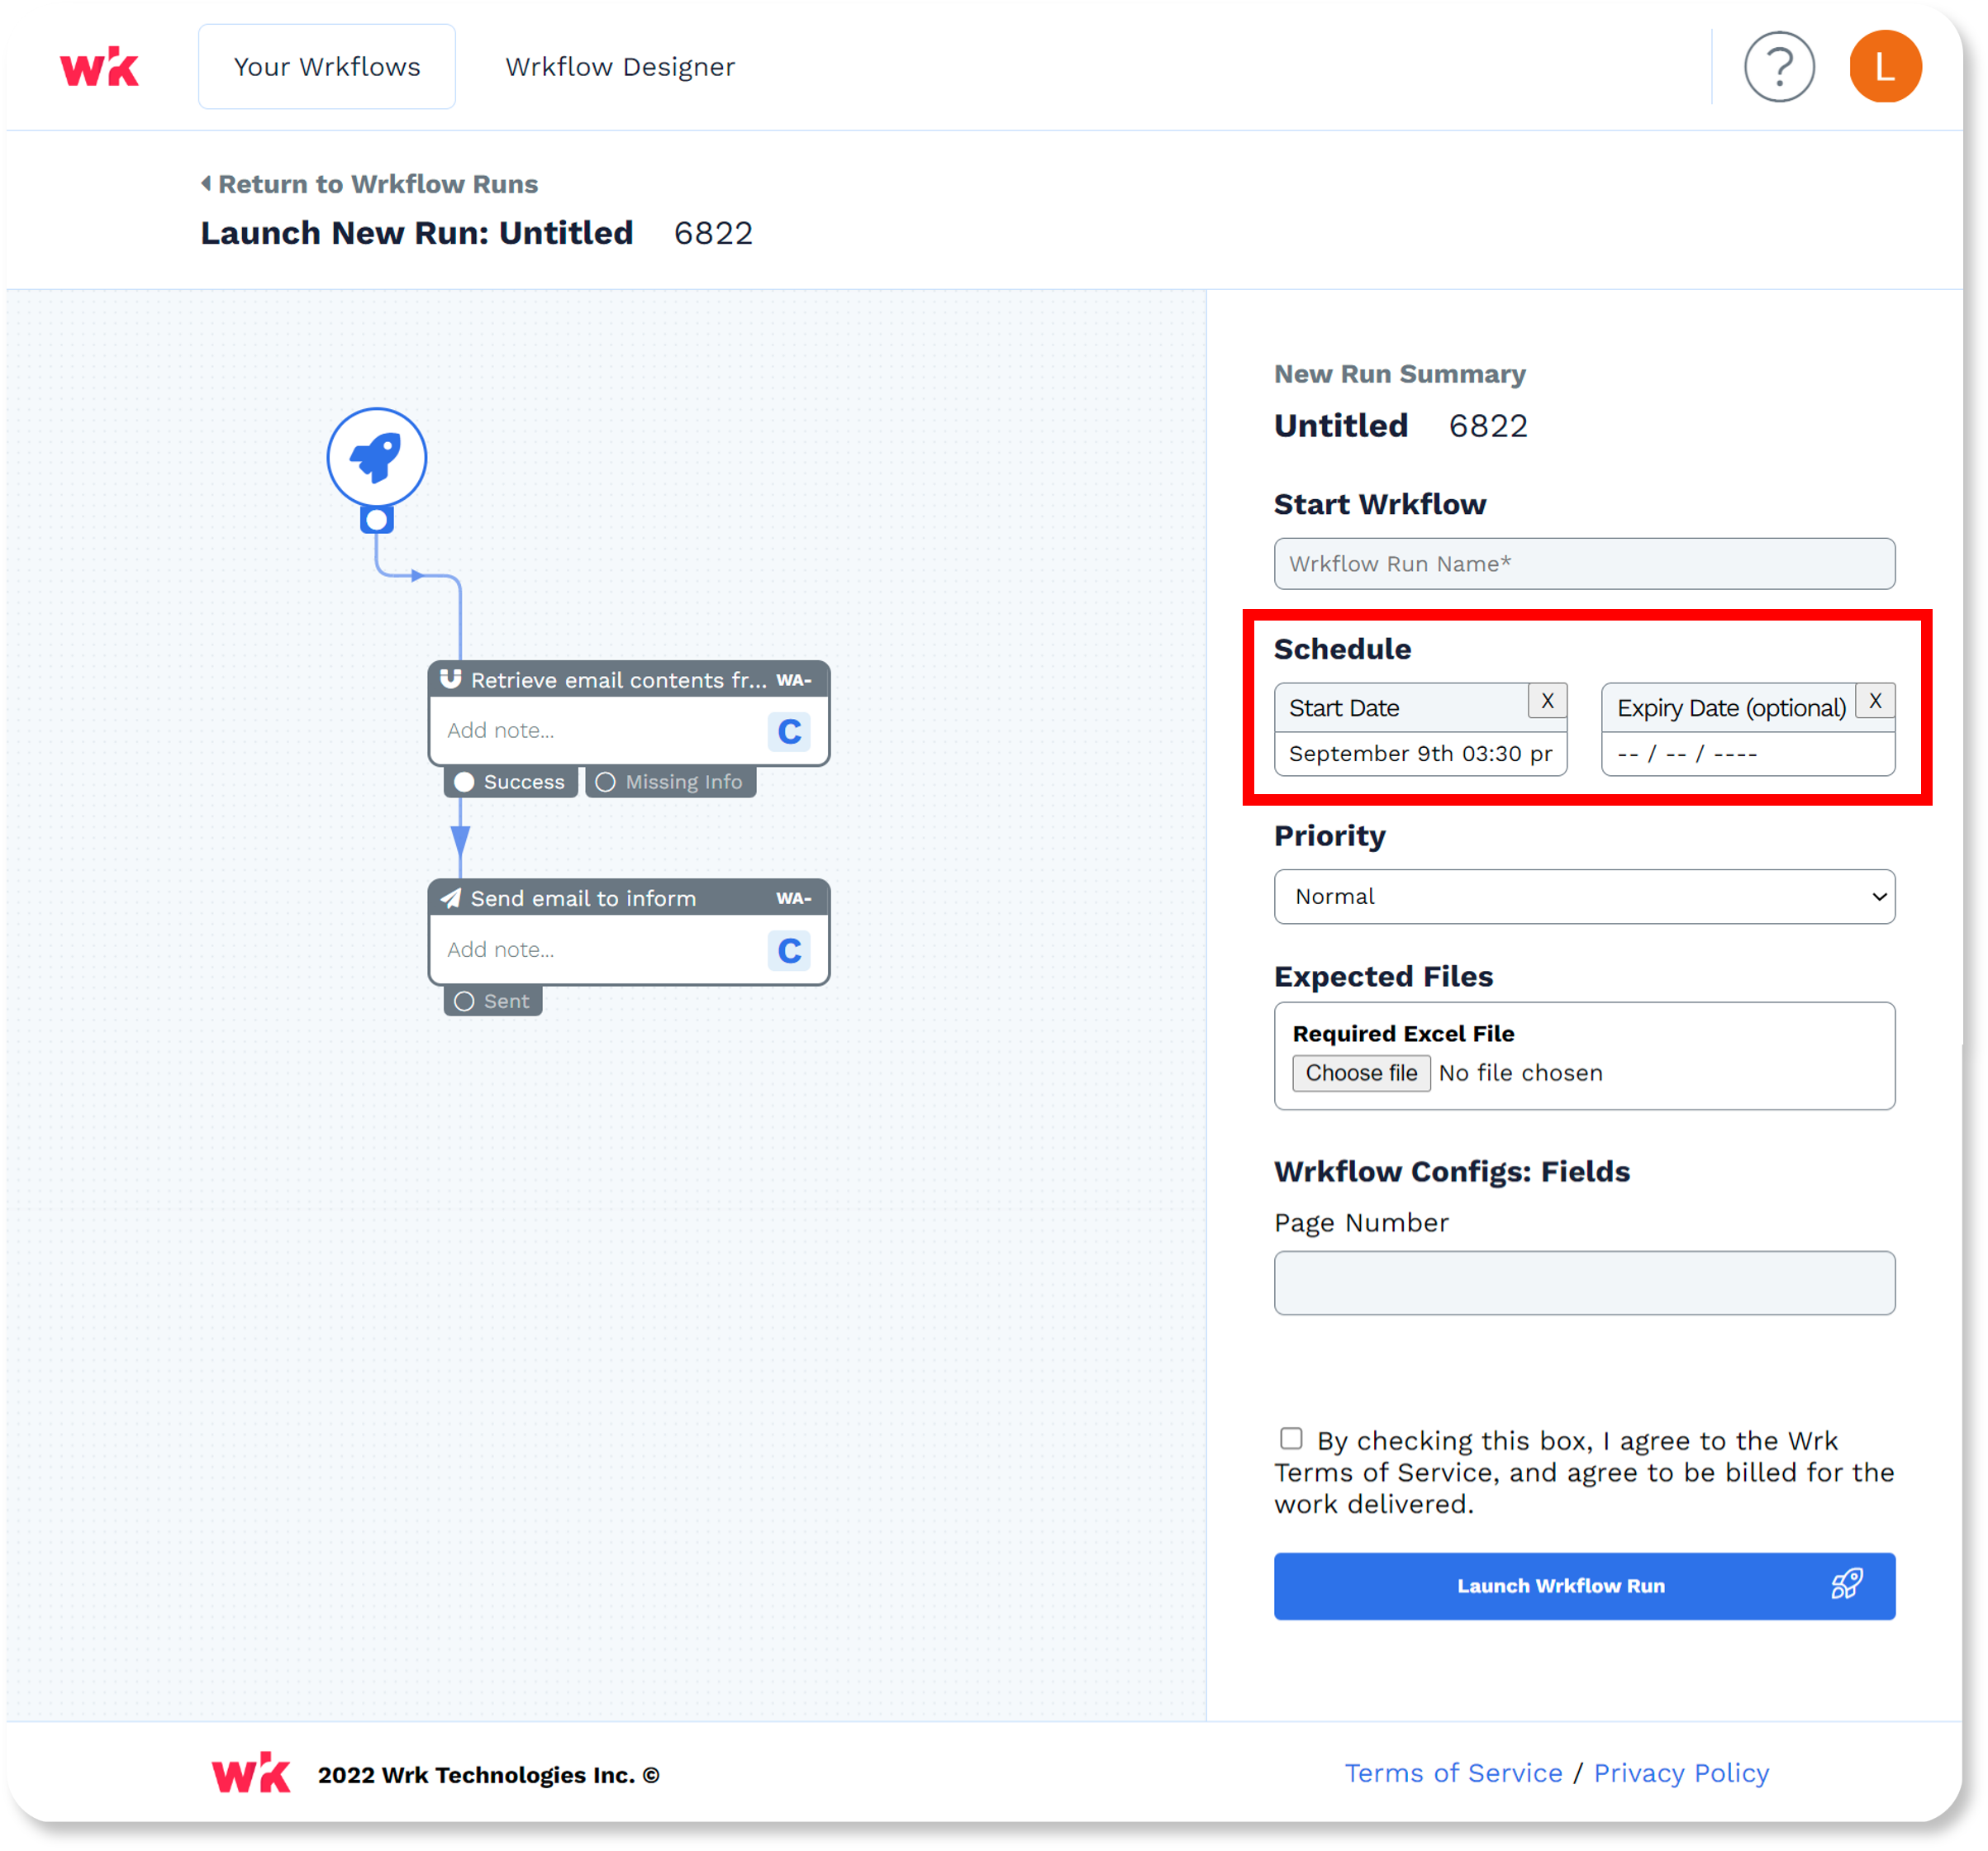Click Return to Wrkflow Runs link
The width and height of the screenshot is (1988, 1851).
click(378, 184)
